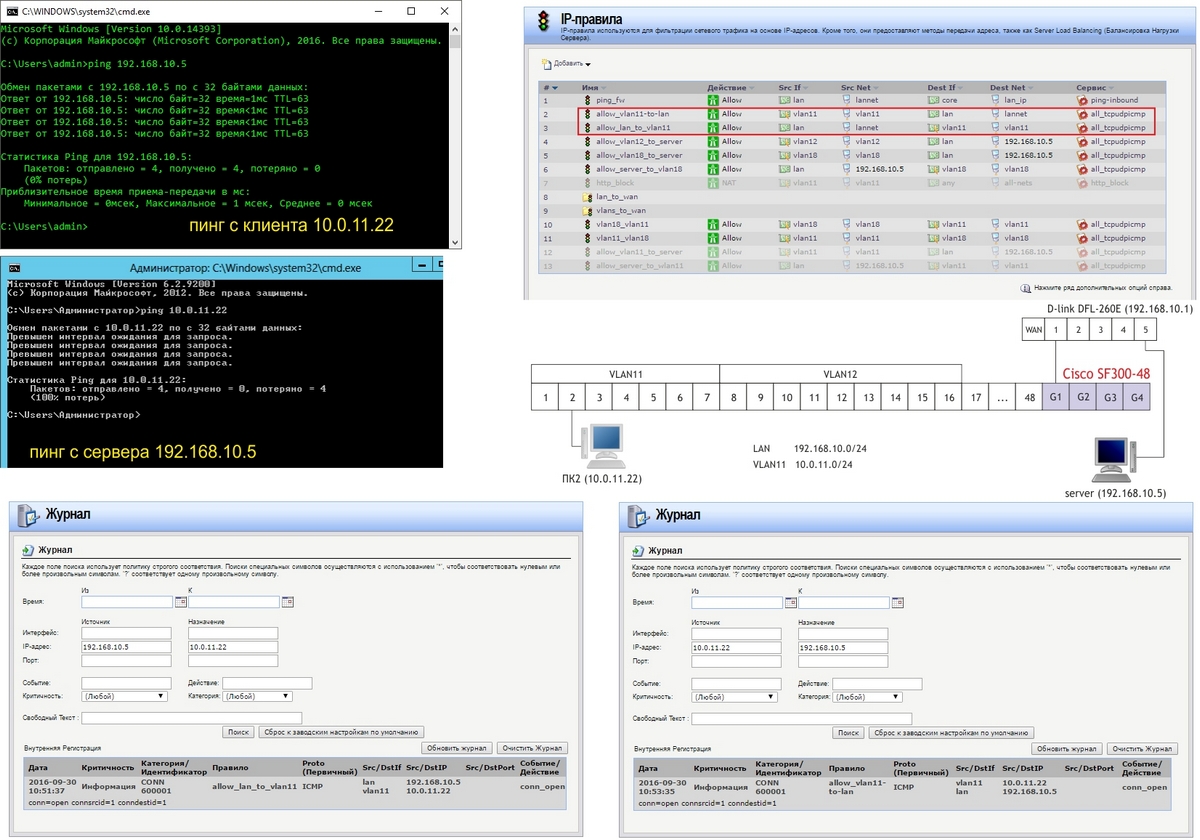
Task: Click the Allow action icon in the vlan18_vlan11 row
Action: coord(714,225)
